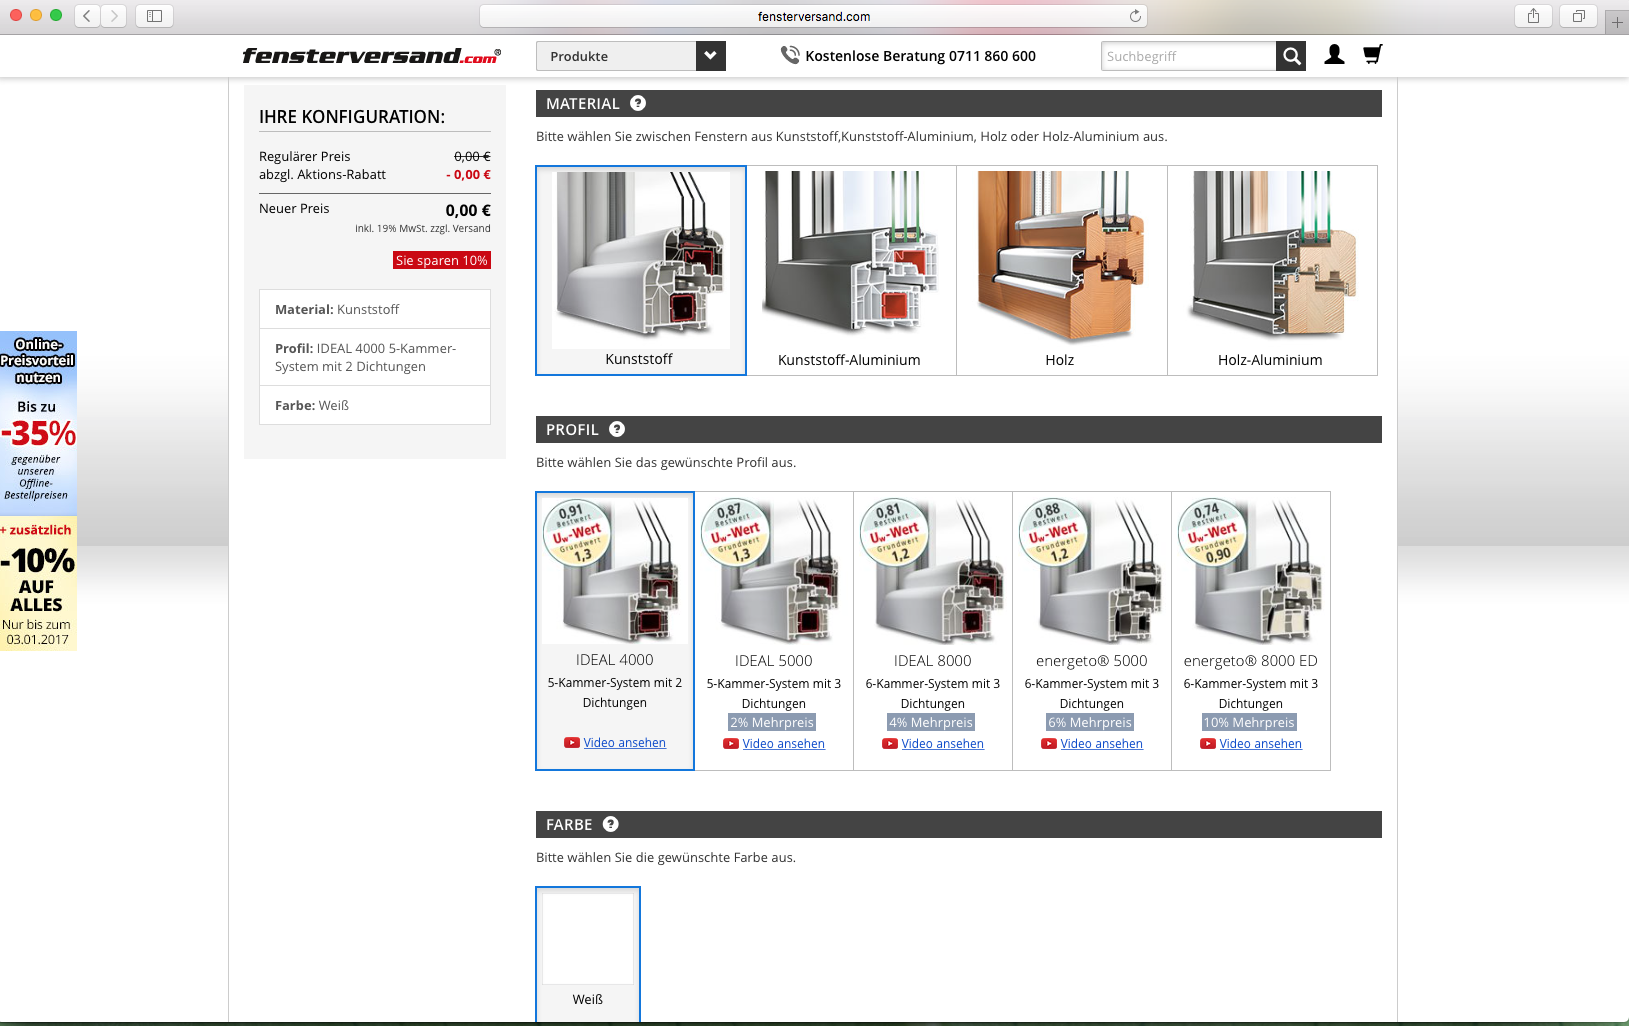Open the user account icon
The height and width of the screenshot is (1026, 1629).
pos(1334,55)
